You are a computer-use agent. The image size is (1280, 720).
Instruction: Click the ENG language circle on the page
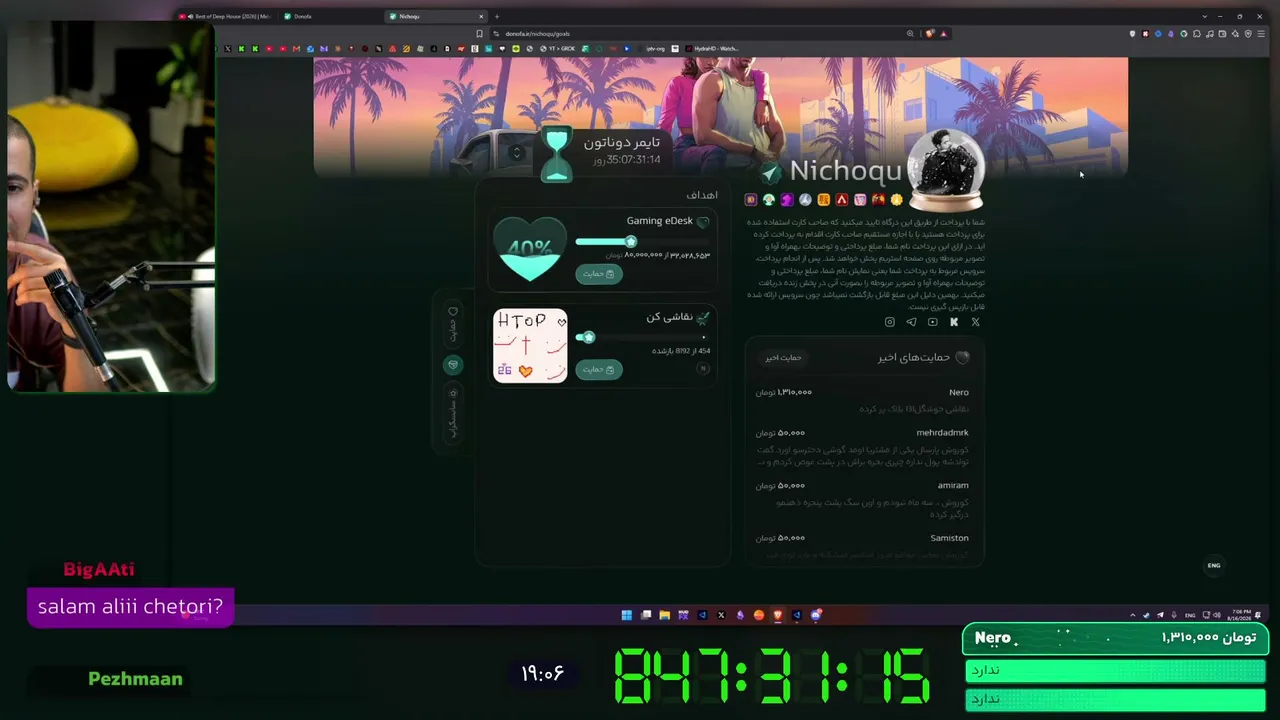(1214, 565)
